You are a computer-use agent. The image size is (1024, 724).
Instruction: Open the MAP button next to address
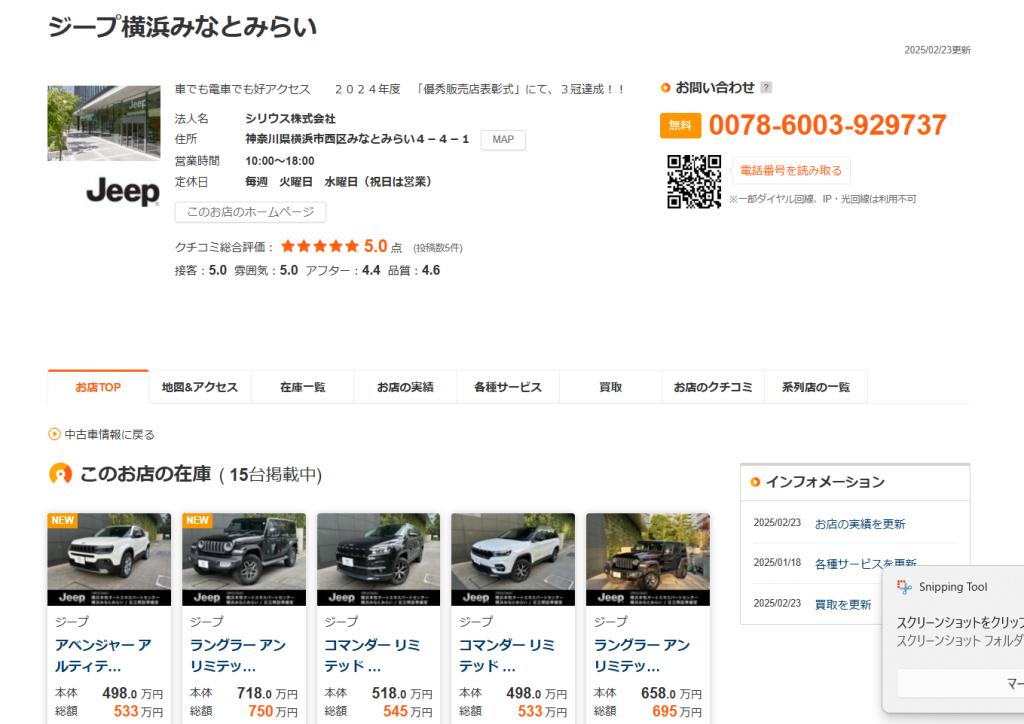point(503,139)
